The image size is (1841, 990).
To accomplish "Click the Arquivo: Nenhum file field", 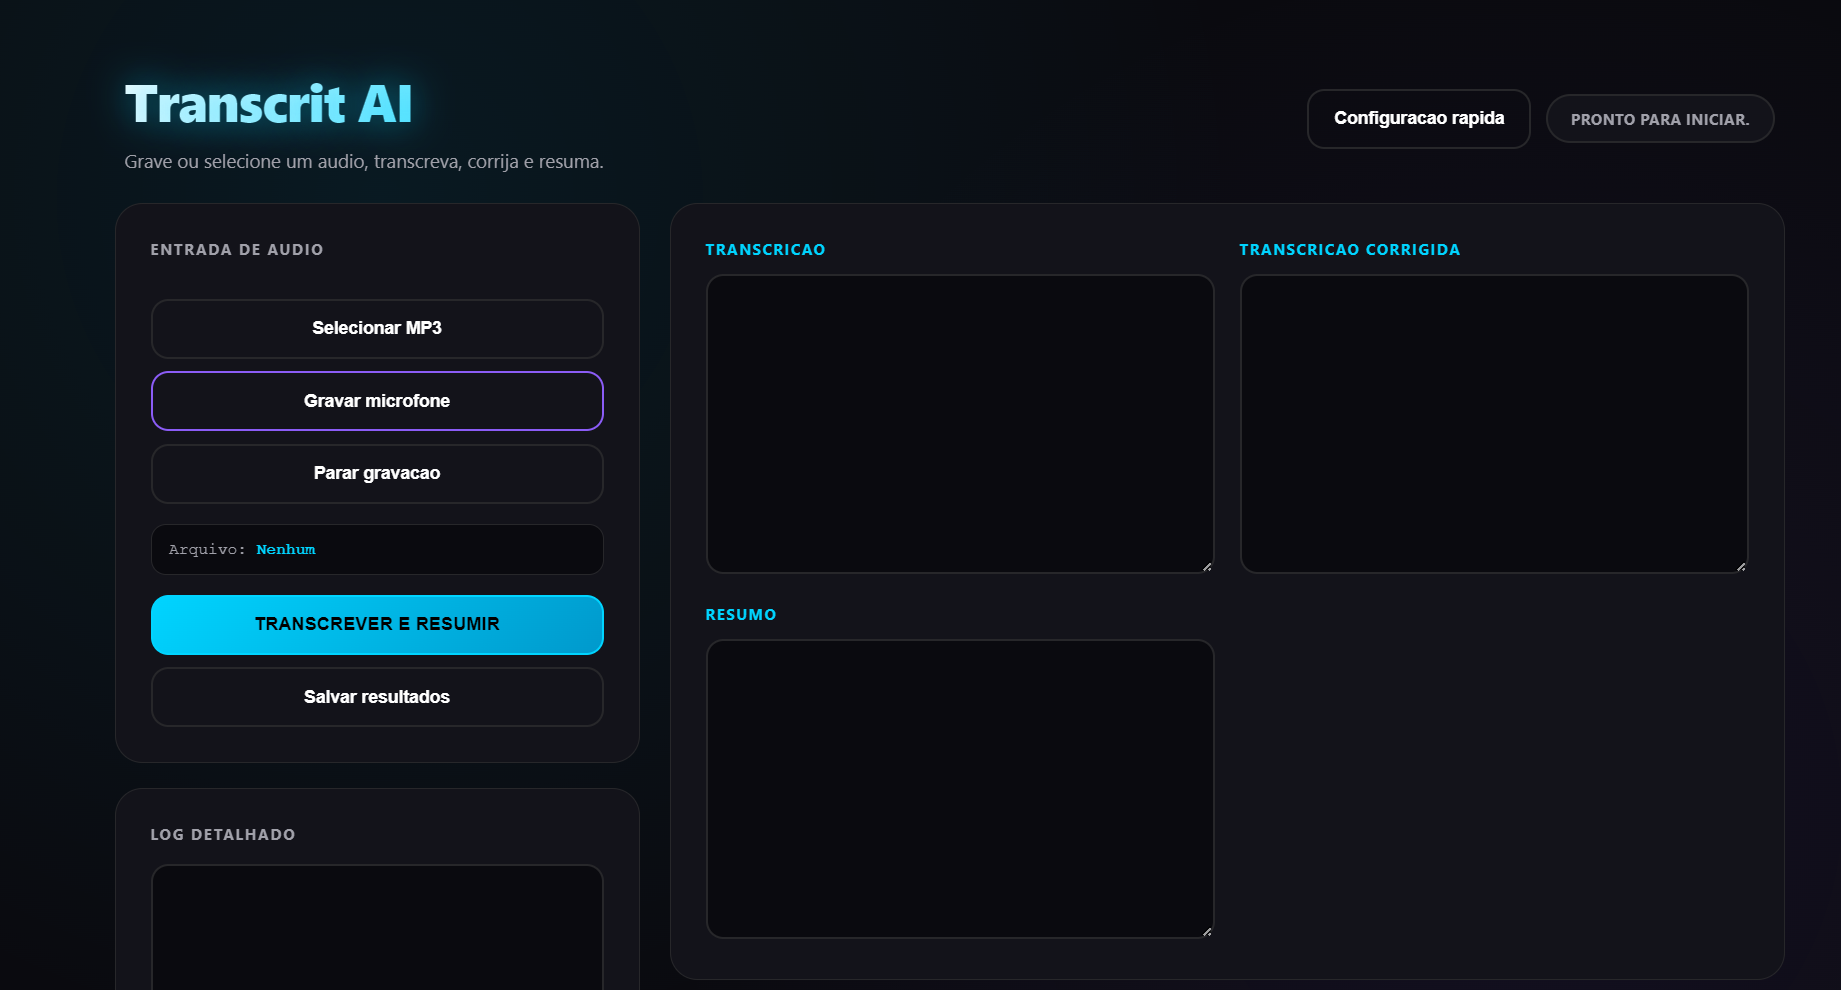I will click(x=377, y=550).
